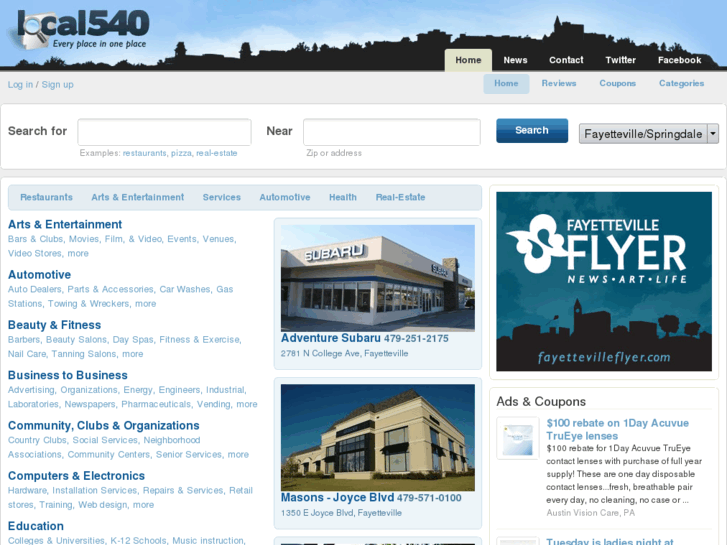Screen dimensions: 727x545
Task: Open the $100 rebate Acuvue coupon title
Action: [x=617, y=430]
